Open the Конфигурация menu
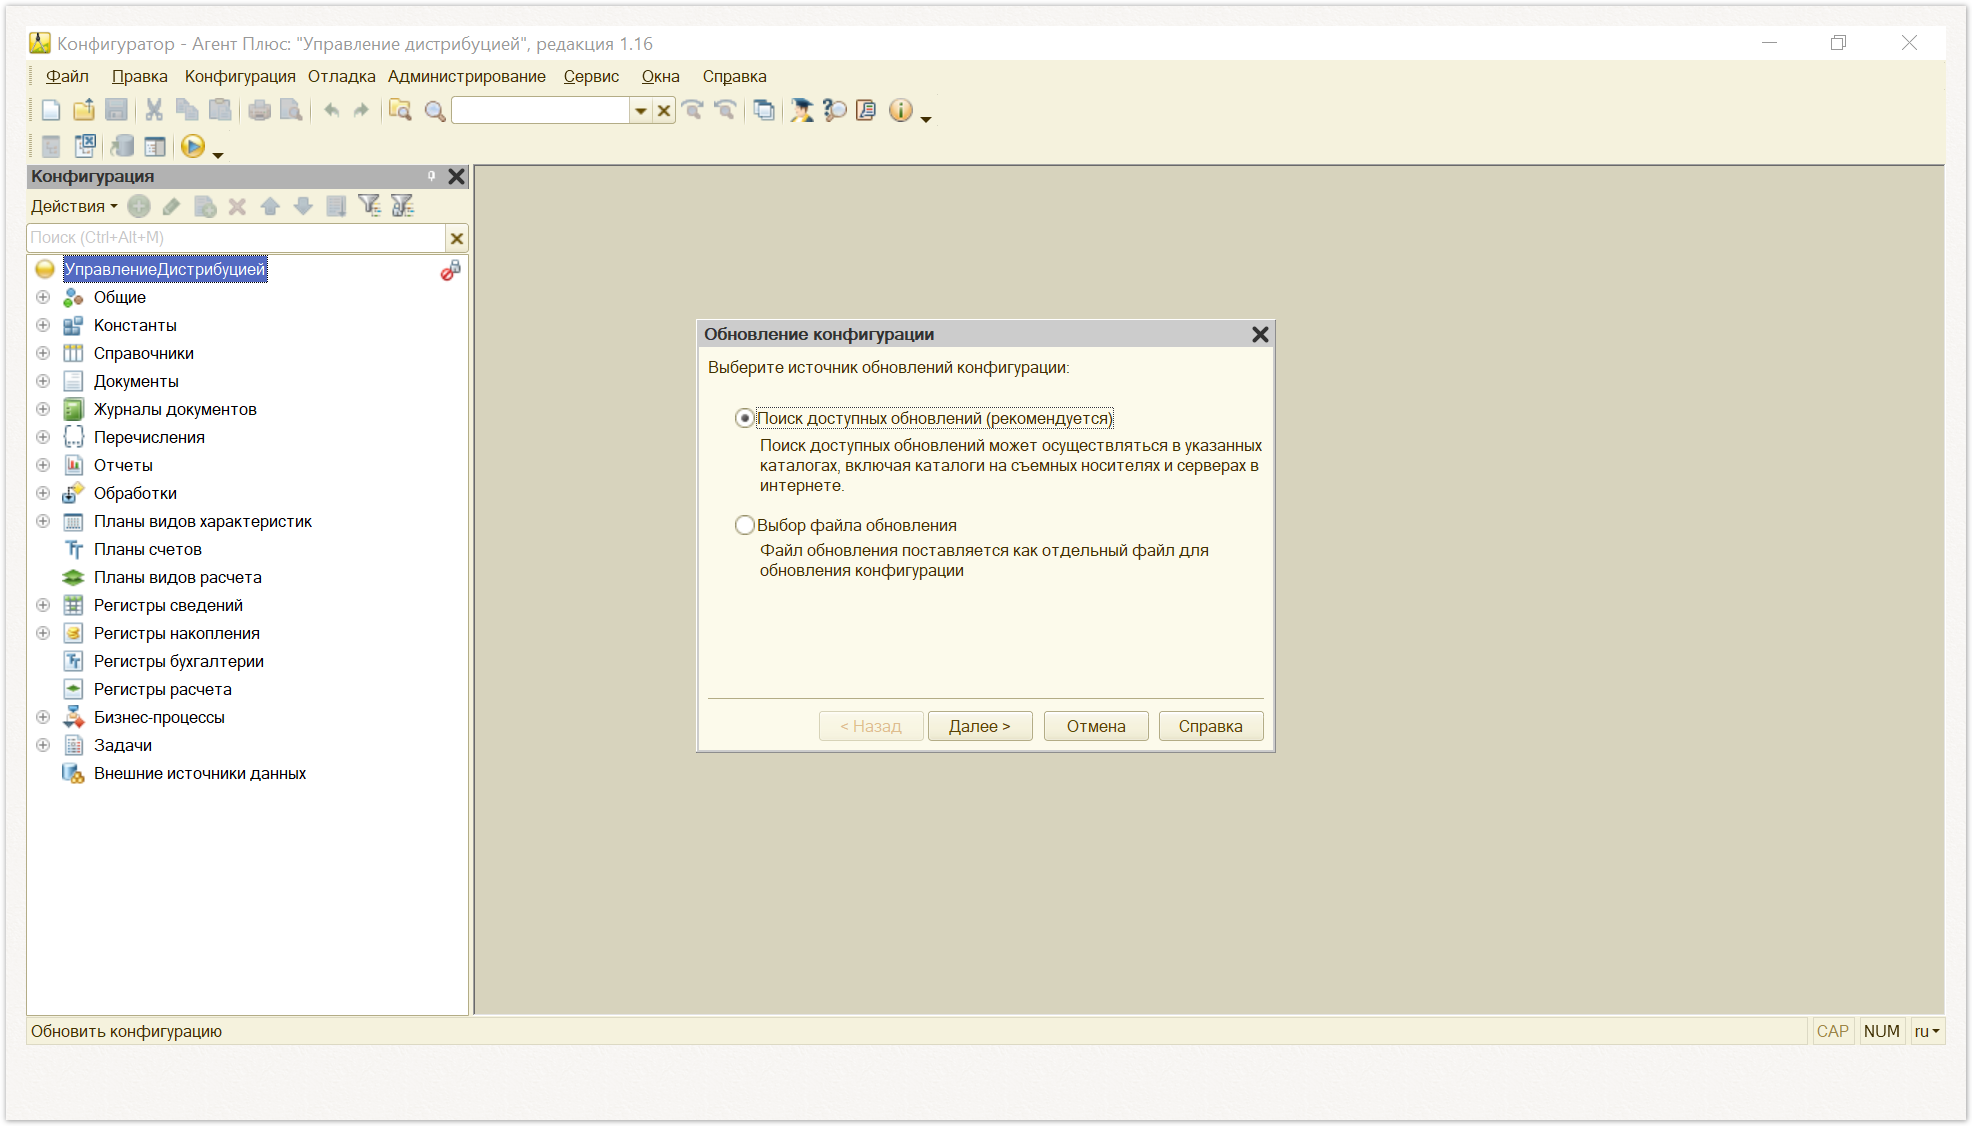Viewport: 1972px width, 1126px height. pos(240,76)
